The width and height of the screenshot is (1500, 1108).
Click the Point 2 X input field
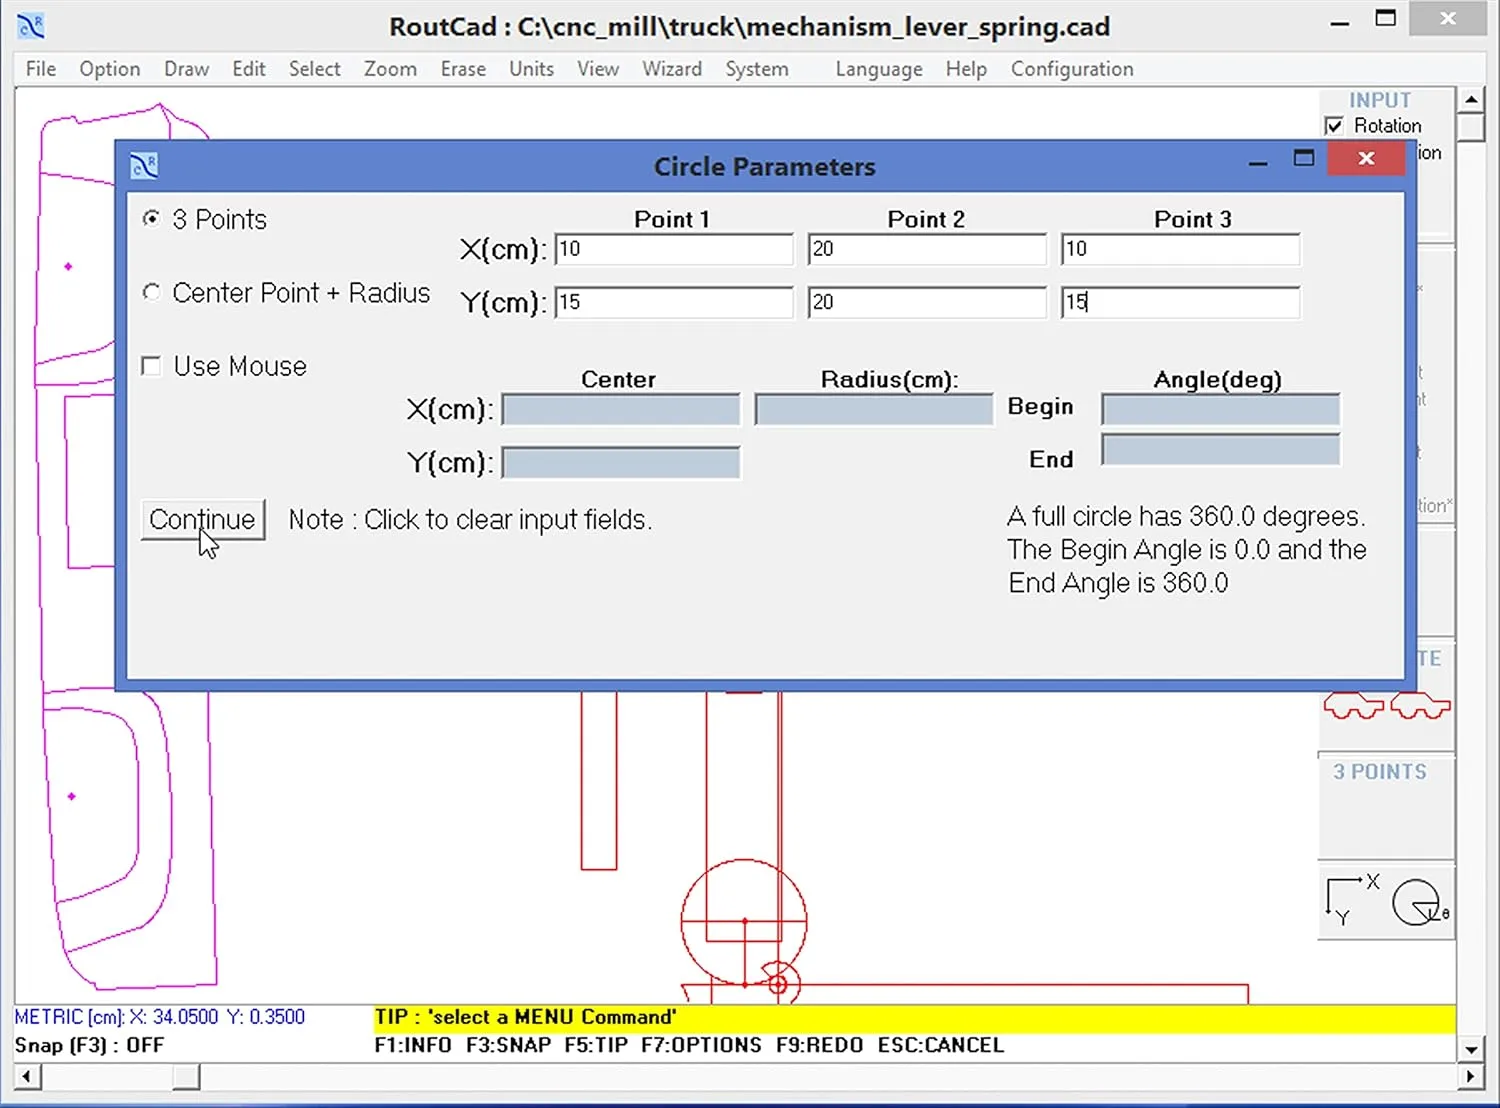coord(926,249)
